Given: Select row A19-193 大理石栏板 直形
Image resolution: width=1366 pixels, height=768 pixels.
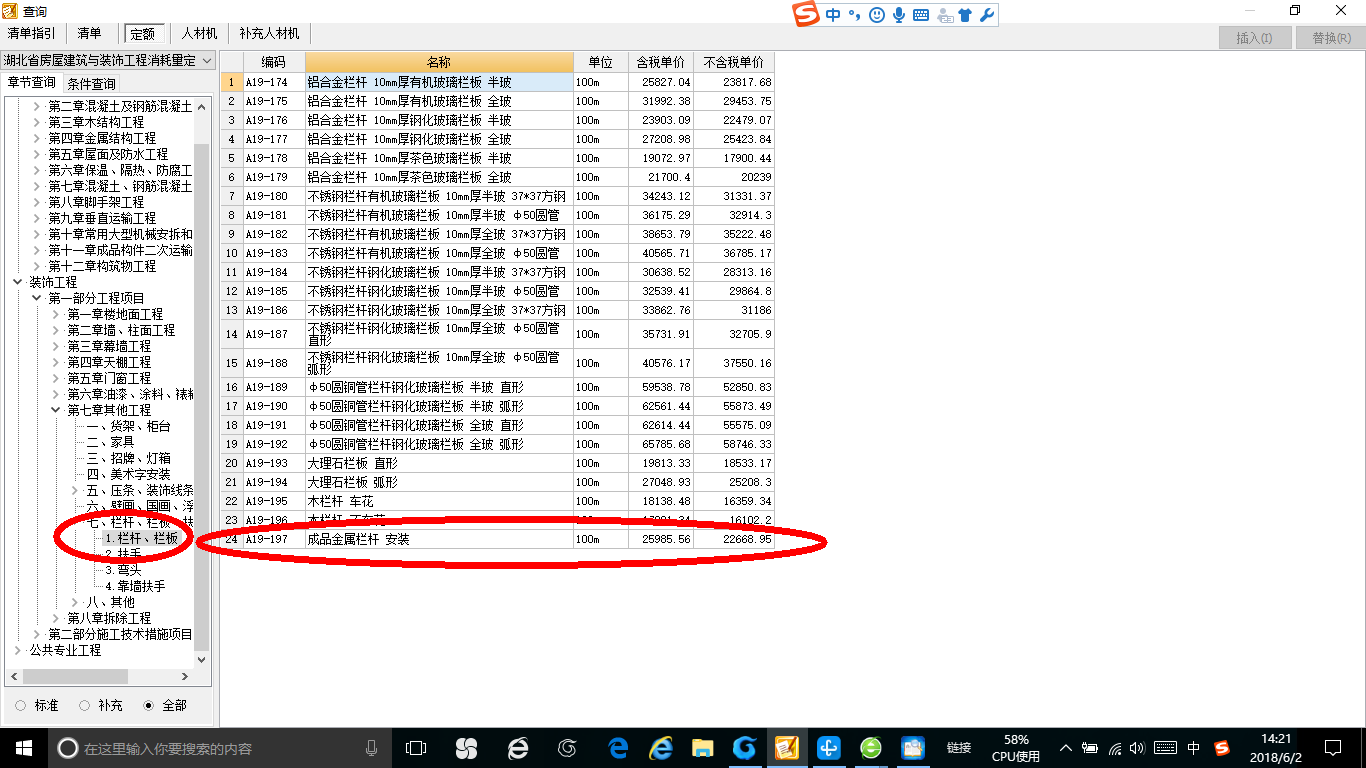Looking at the screenshot, I should coord(497,463).
